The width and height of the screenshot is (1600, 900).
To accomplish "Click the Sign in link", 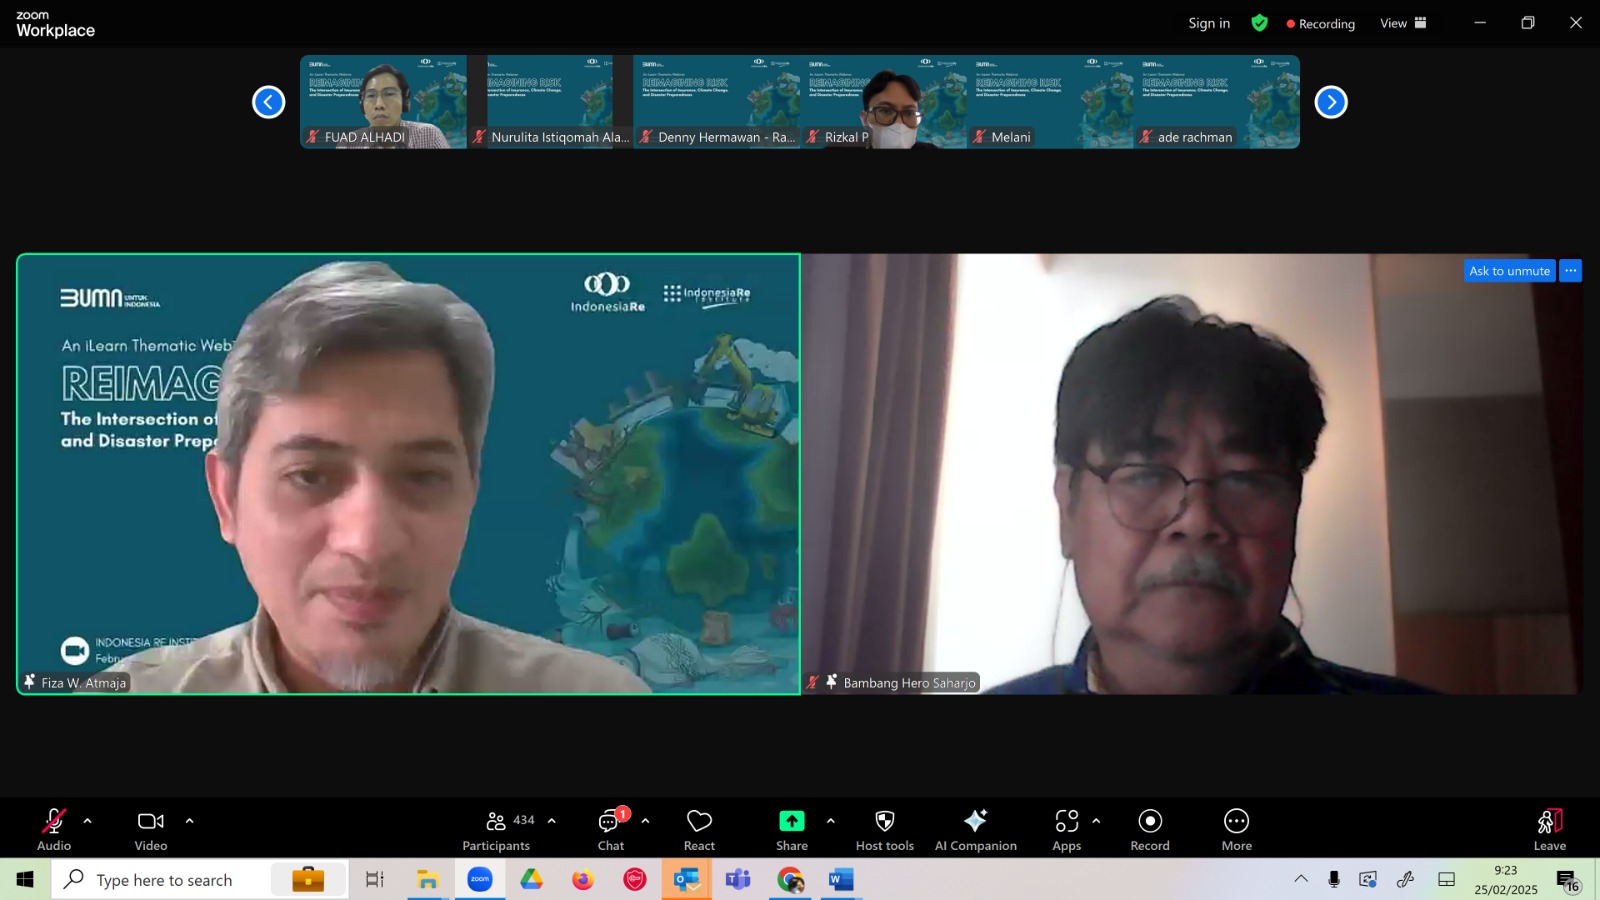I will pyautogui.click(x=1209, y=23).
